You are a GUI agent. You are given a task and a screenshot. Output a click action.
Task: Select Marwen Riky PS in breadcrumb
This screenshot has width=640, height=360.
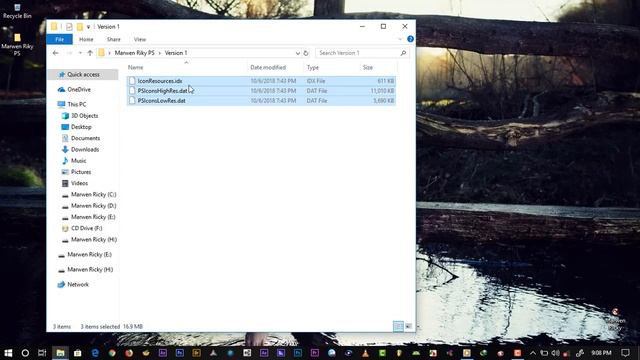point(134,53)
